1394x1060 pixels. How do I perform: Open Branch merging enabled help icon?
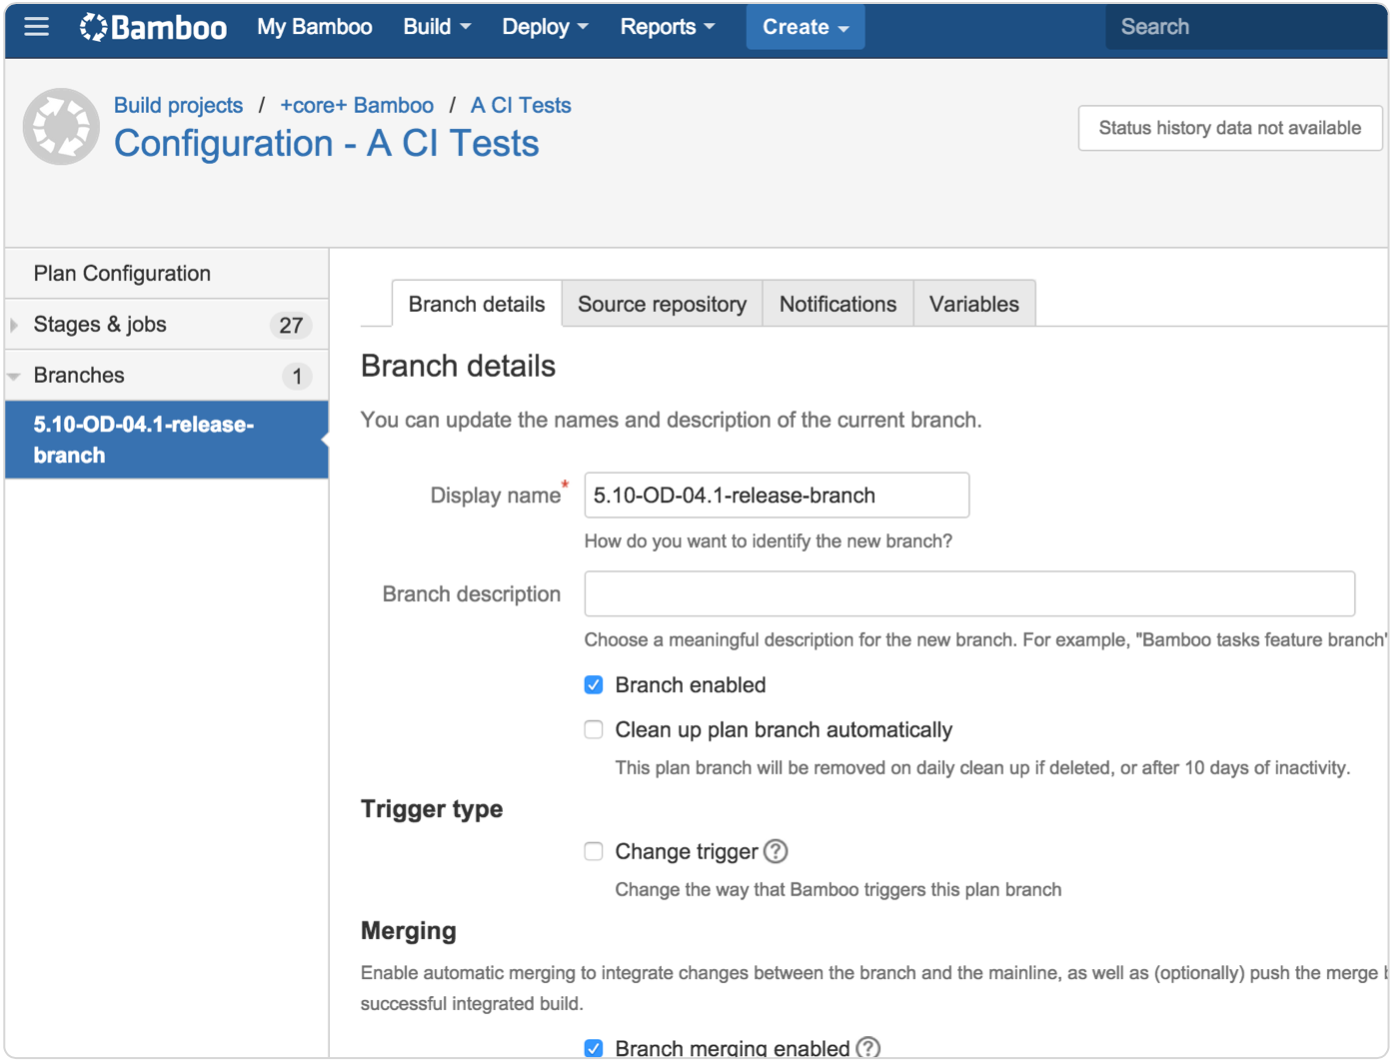[x=868, y=1047]
